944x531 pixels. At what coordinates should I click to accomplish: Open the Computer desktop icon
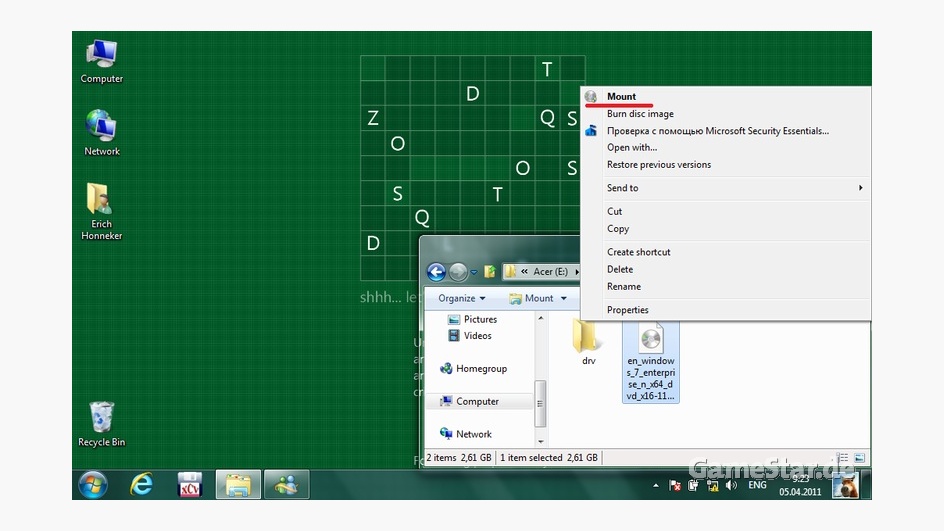102,60
